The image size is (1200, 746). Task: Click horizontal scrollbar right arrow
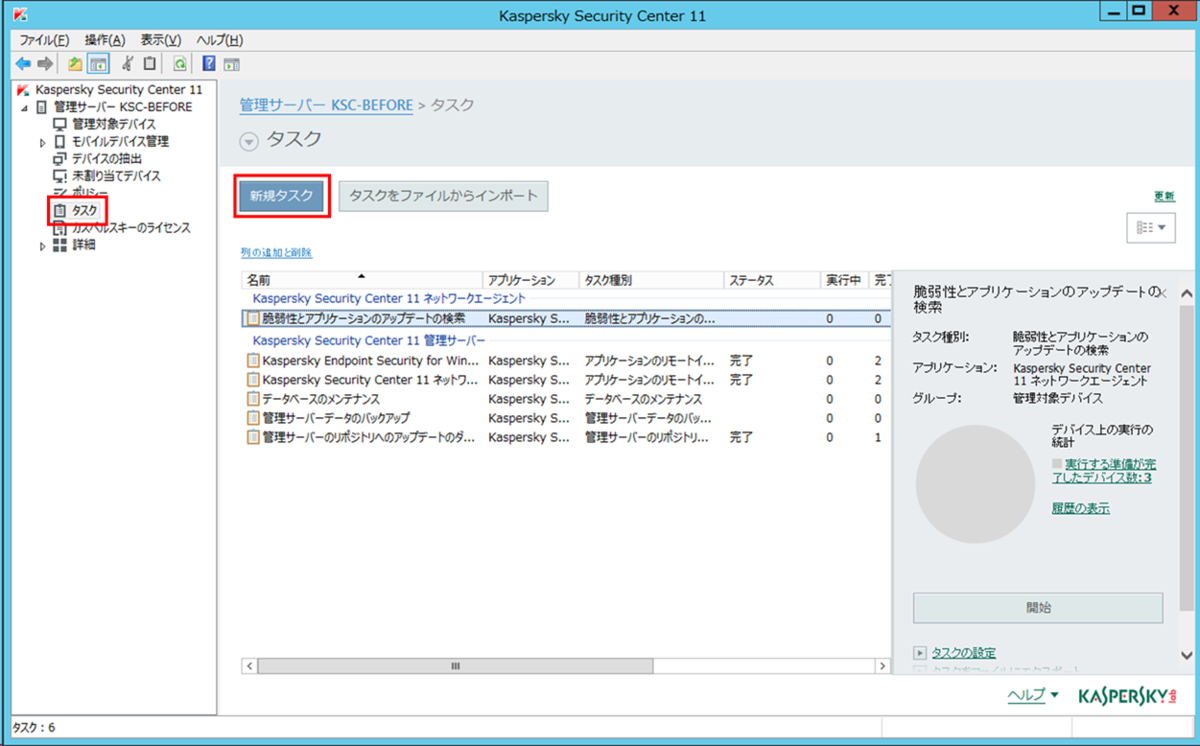[x=882, y=665]
